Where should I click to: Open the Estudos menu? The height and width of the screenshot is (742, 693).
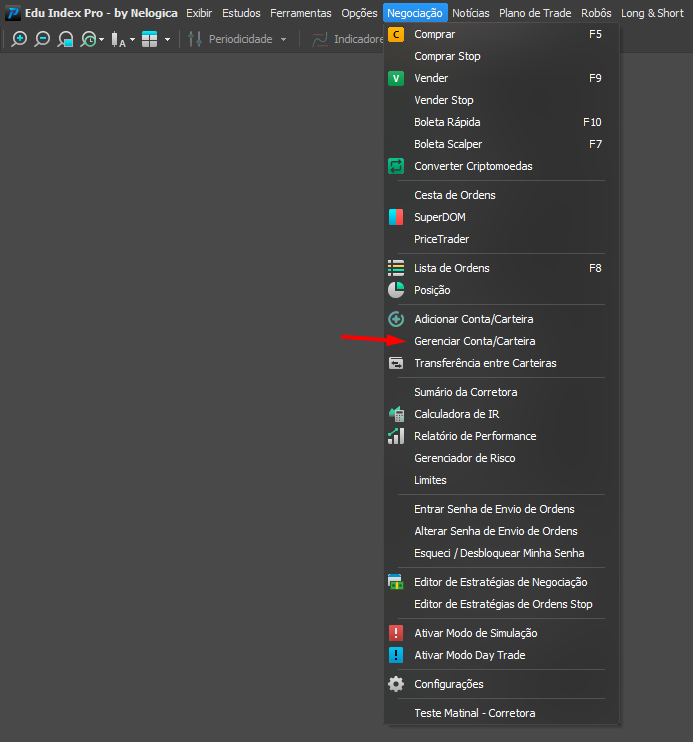(x=241, y=13)
